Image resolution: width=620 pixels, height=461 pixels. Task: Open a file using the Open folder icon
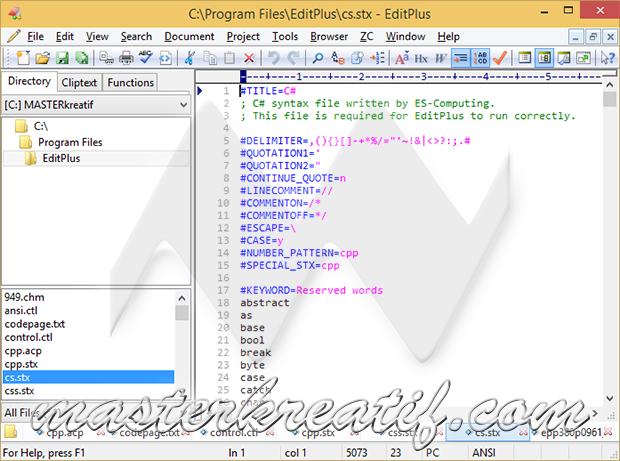(42, 58)
